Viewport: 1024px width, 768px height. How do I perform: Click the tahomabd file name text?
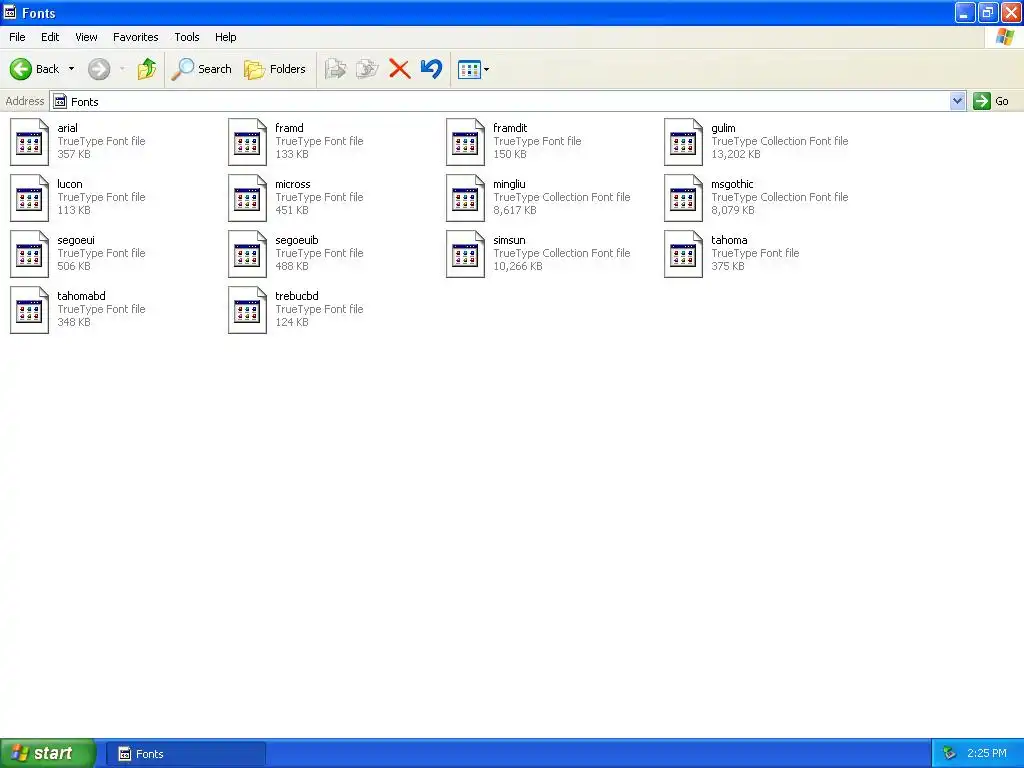pyautogui.click(x=81, y=296)
